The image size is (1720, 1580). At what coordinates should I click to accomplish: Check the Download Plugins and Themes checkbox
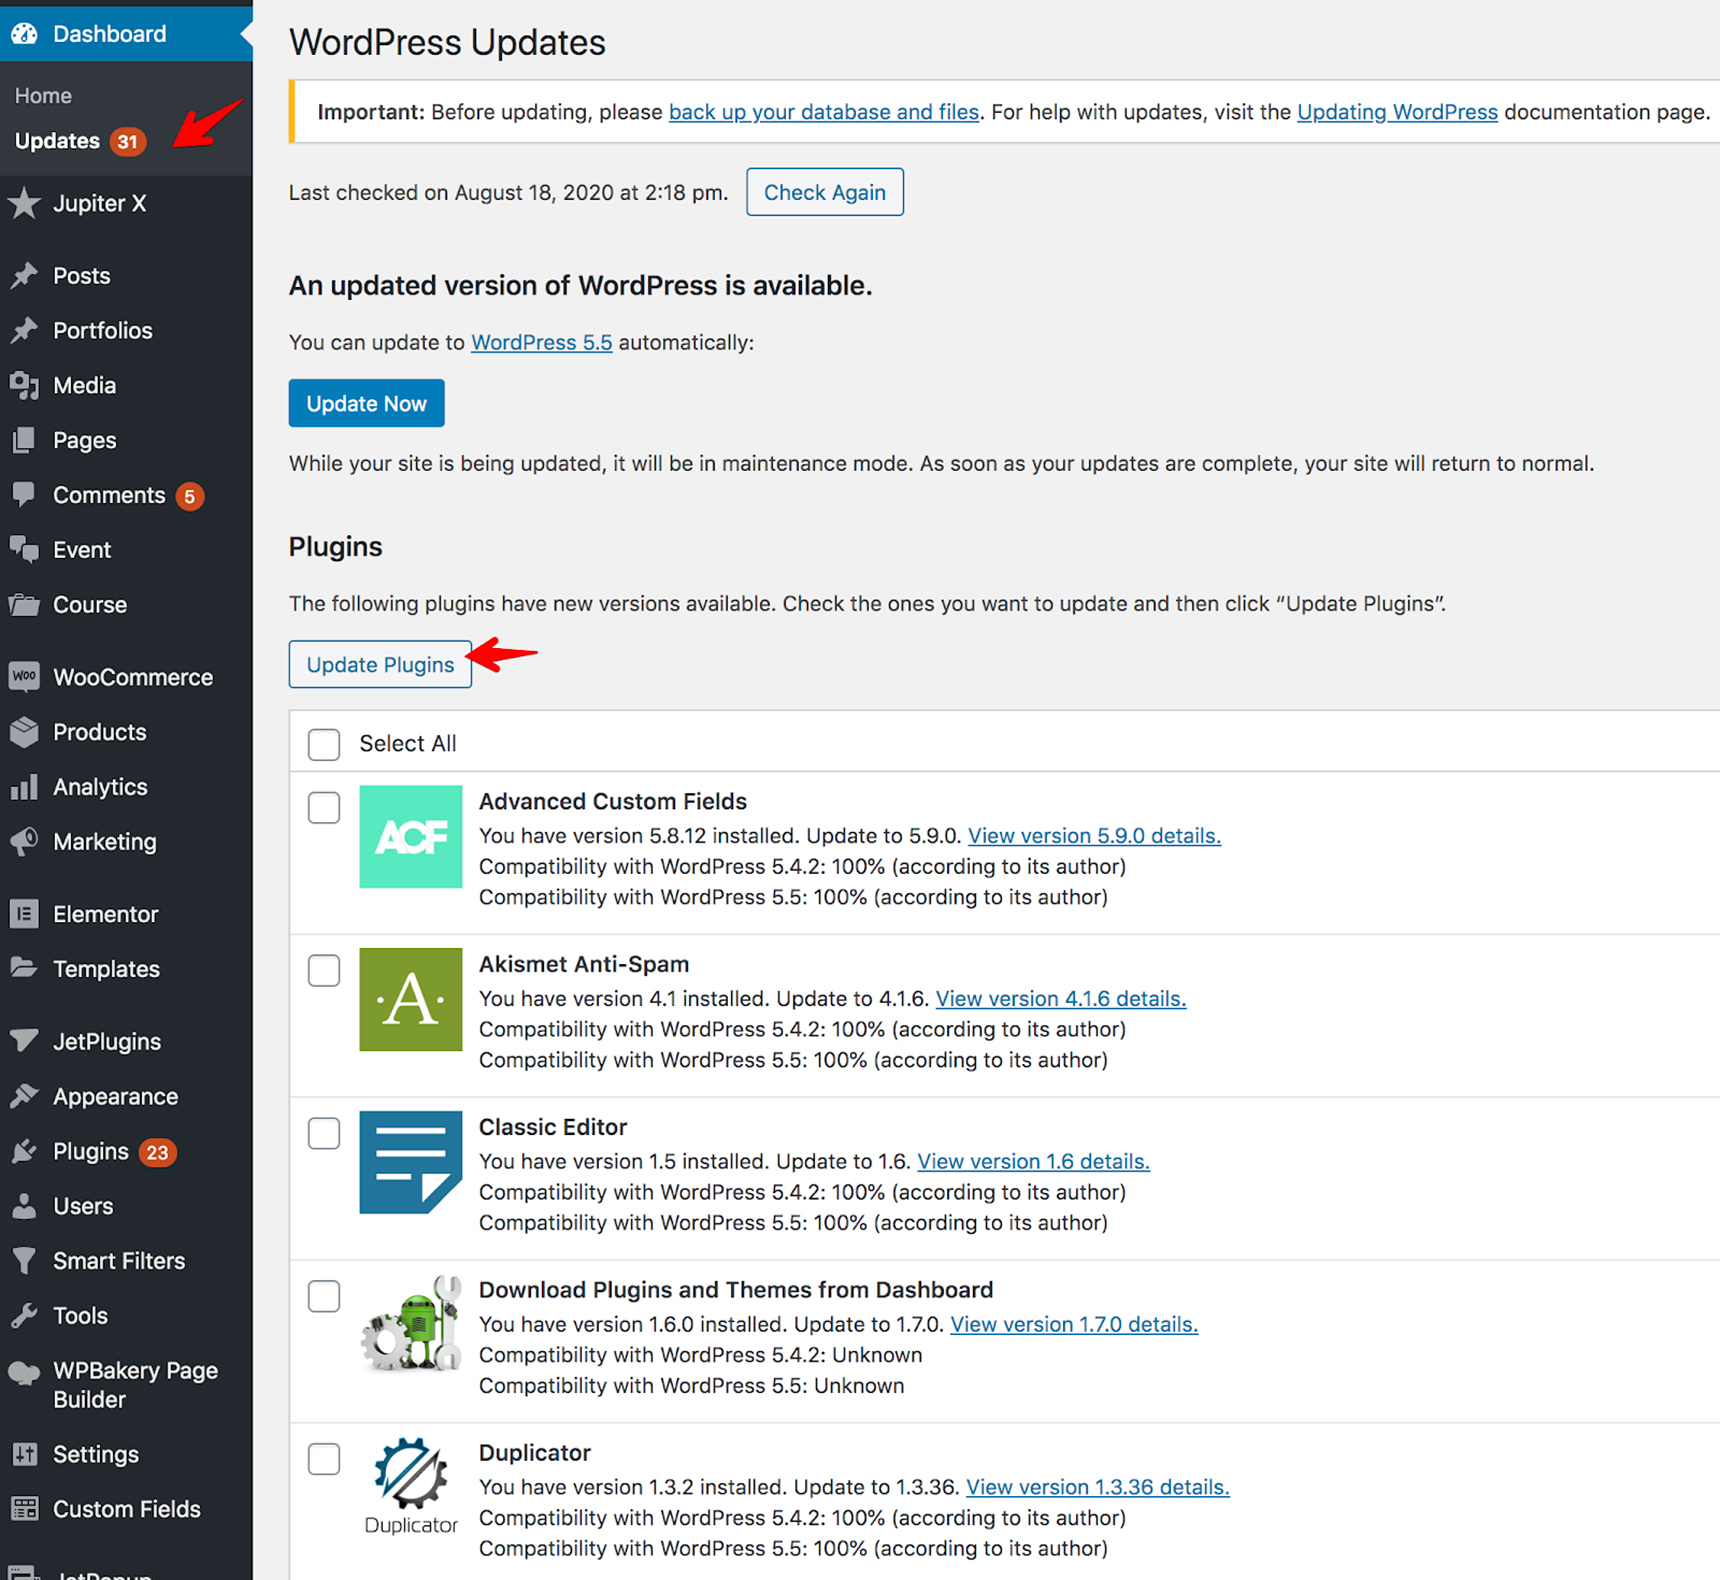[324, 1296]
